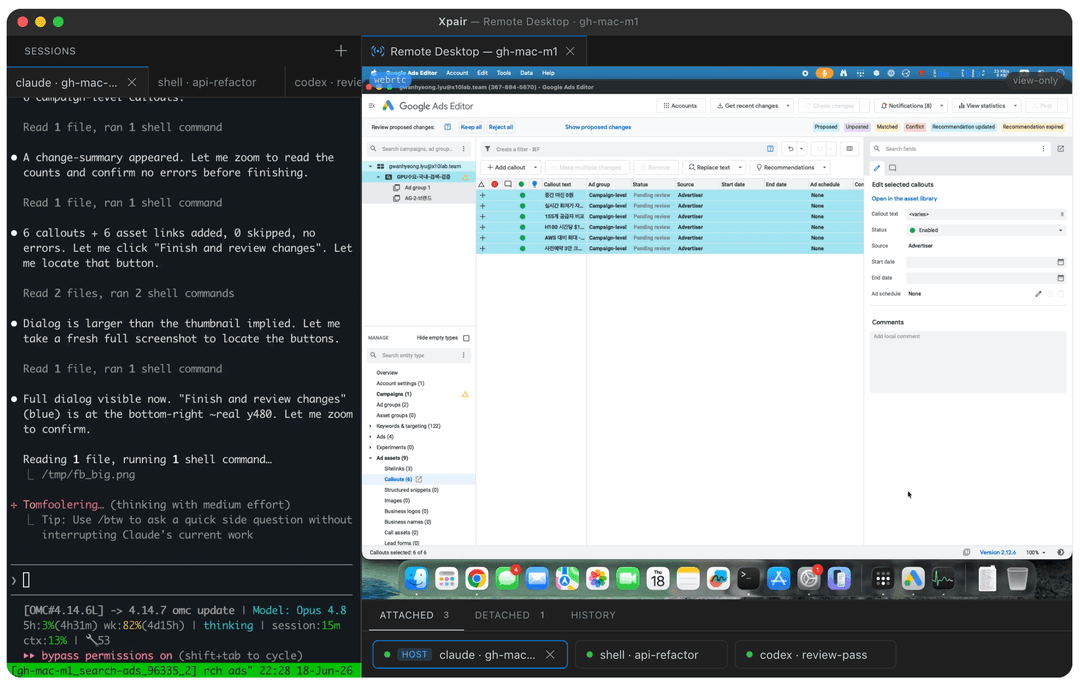Click the Search campaigns, ad groups field
The height and width of the screenshot is (684, 1080).
pos(416,149)
